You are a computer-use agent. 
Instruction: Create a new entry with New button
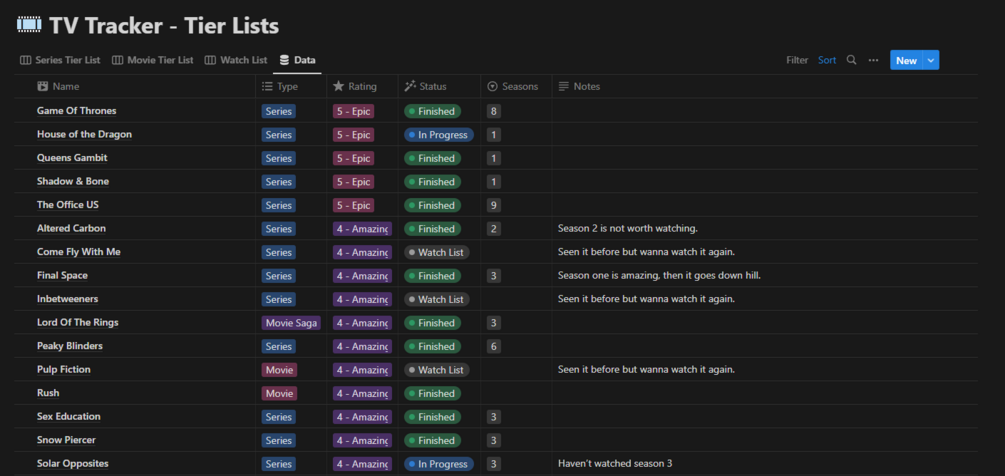point(906,60)
